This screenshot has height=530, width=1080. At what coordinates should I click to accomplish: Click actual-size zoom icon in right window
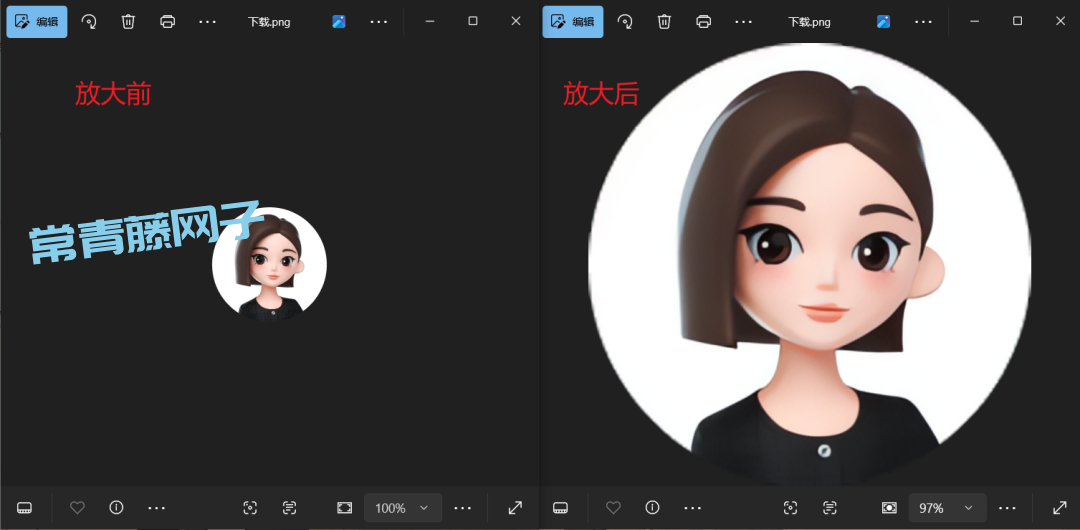(x=889, y=508)
